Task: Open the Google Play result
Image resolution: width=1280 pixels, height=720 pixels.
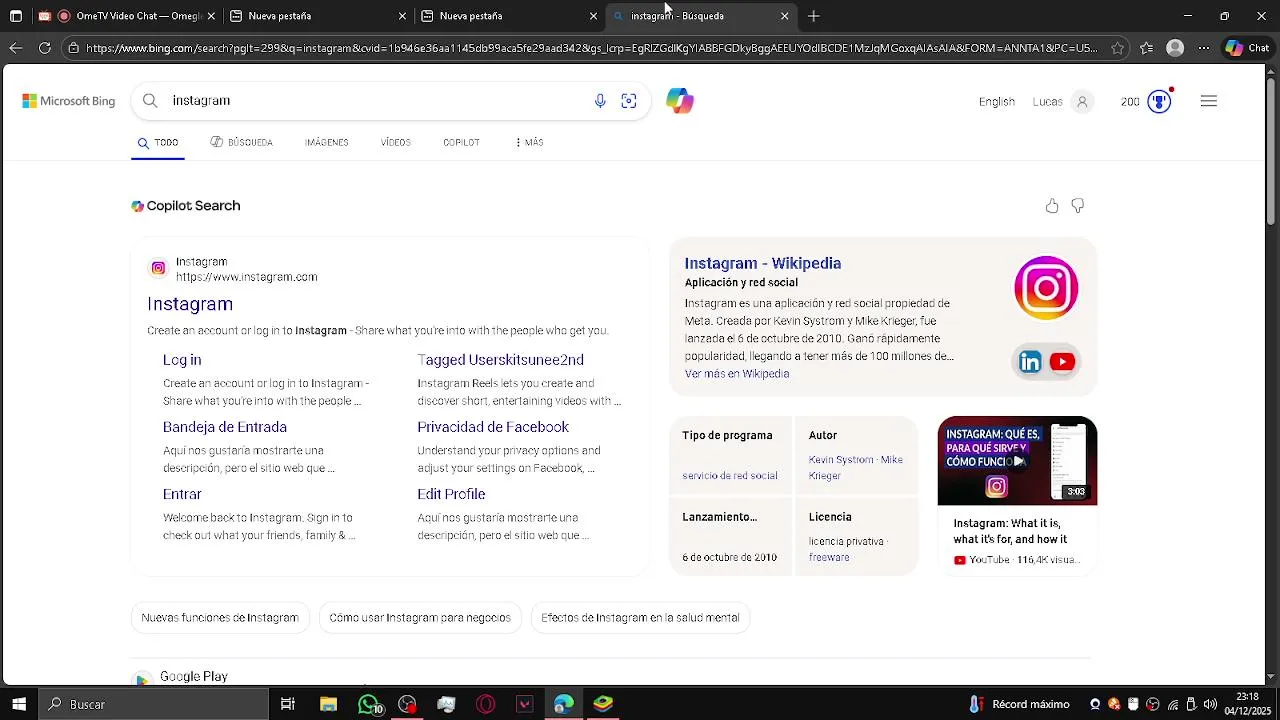Action: 194,677
